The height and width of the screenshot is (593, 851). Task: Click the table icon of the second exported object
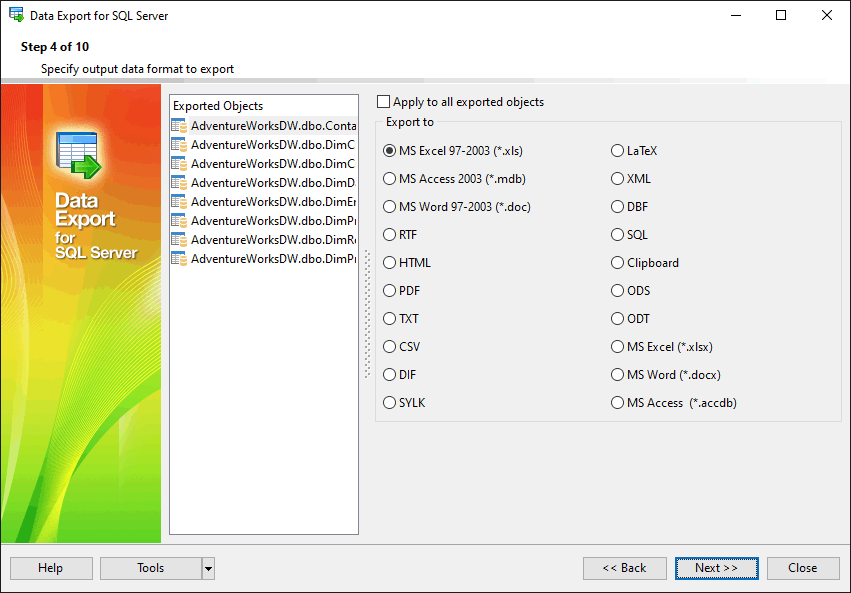tap(179, 145)
